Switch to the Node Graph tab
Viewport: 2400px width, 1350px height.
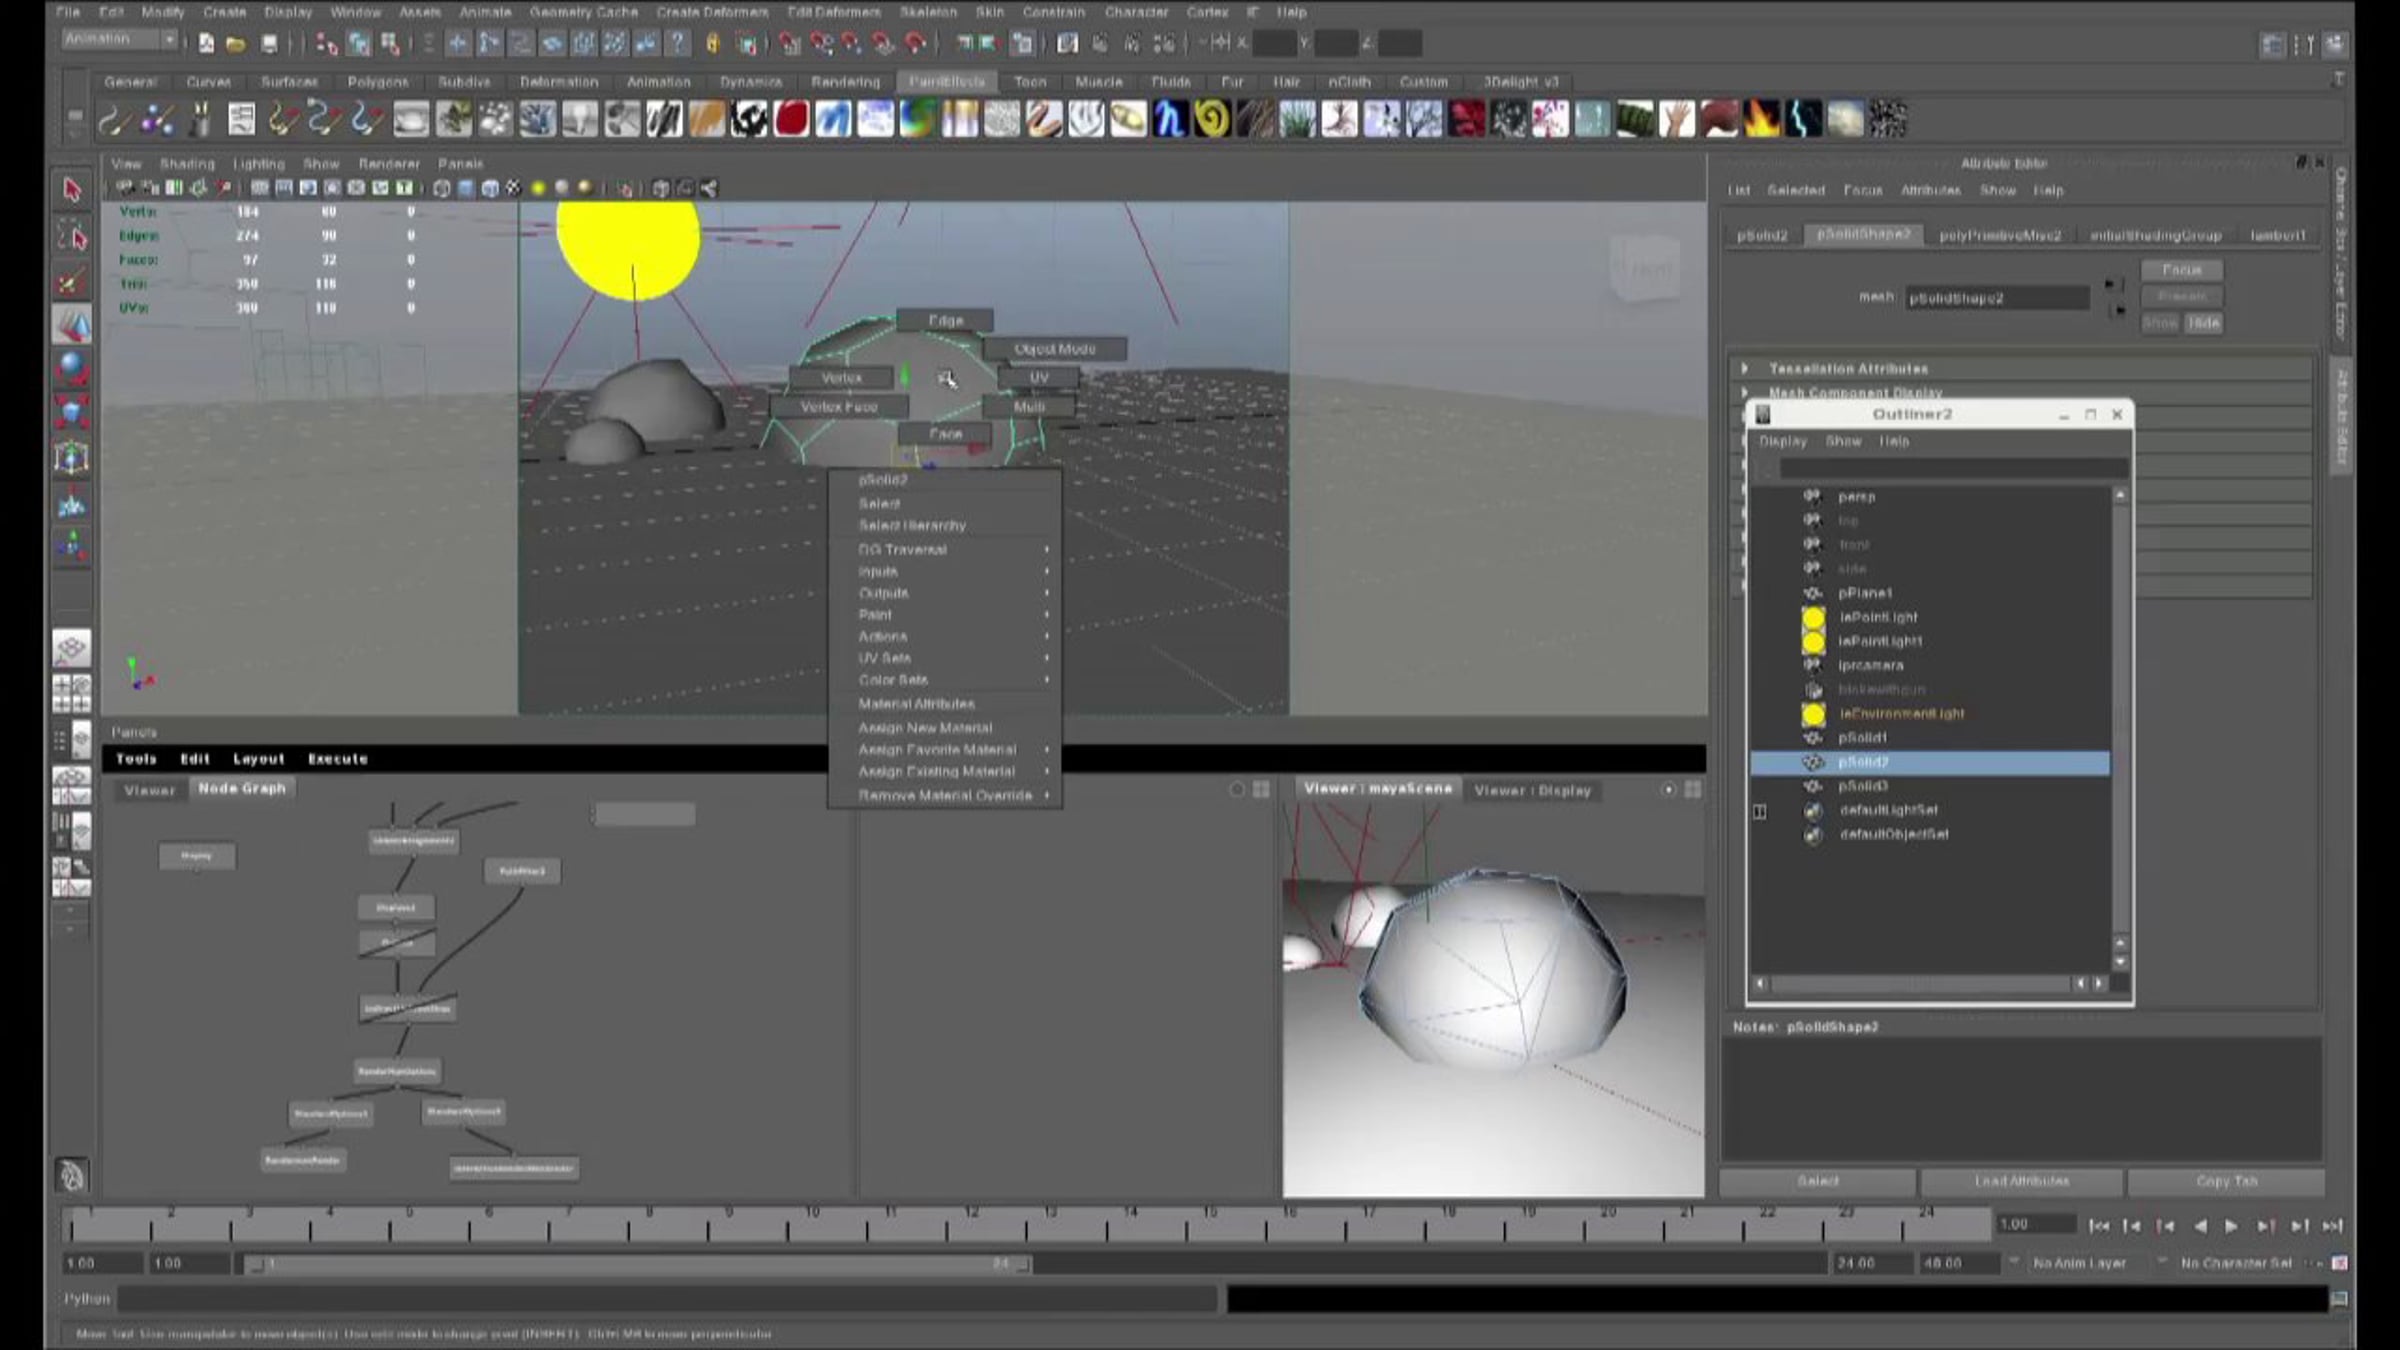coord(242,789)
